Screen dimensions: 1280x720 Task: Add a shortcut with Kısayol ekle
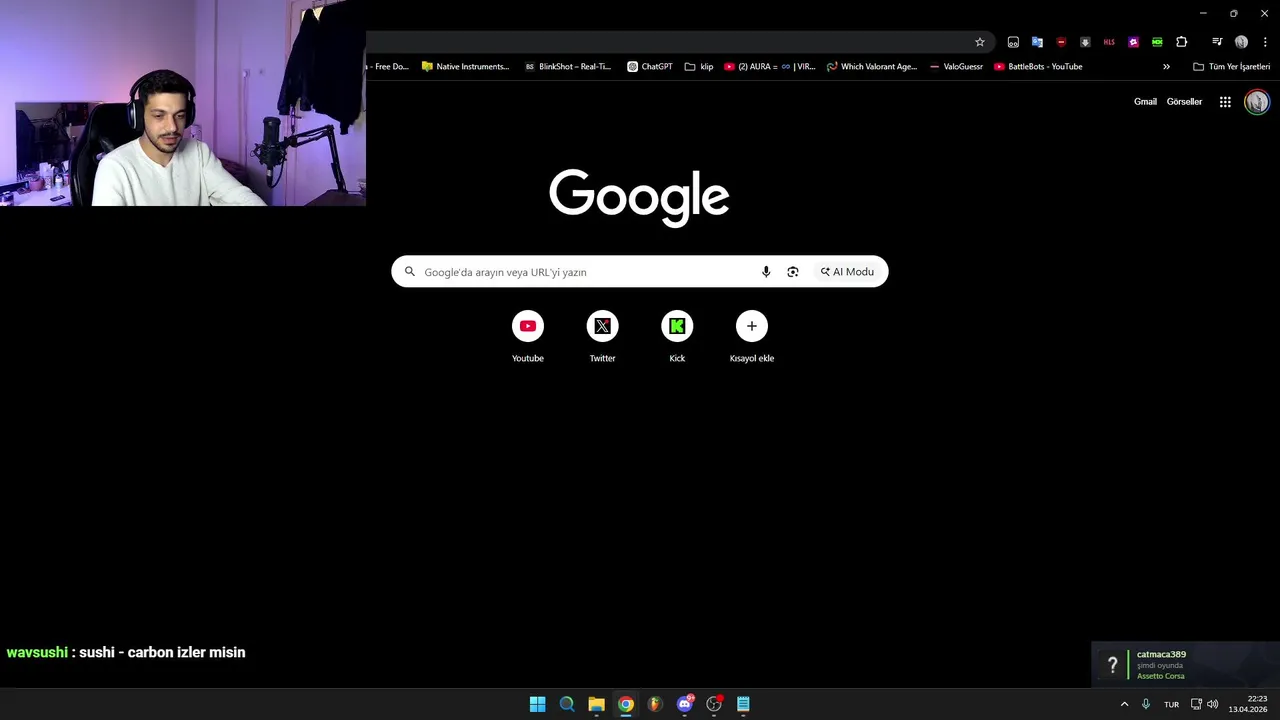[x=752, y=338]
